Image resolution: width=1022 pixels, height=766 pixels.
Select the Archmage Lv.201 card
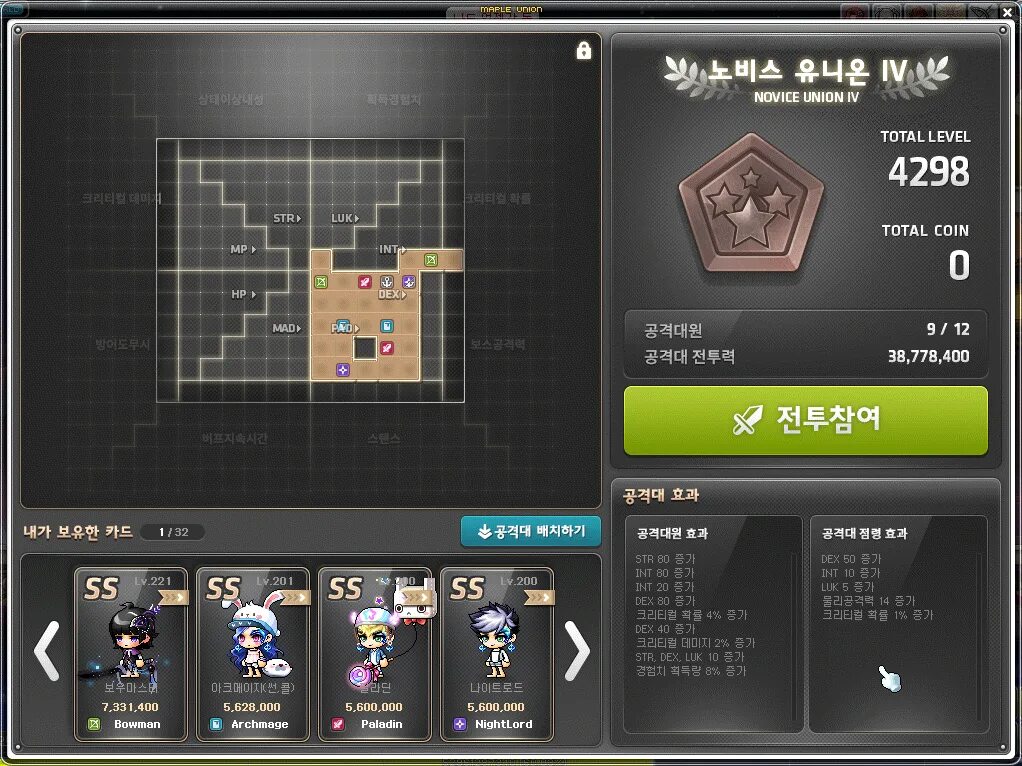coord(252,654)
